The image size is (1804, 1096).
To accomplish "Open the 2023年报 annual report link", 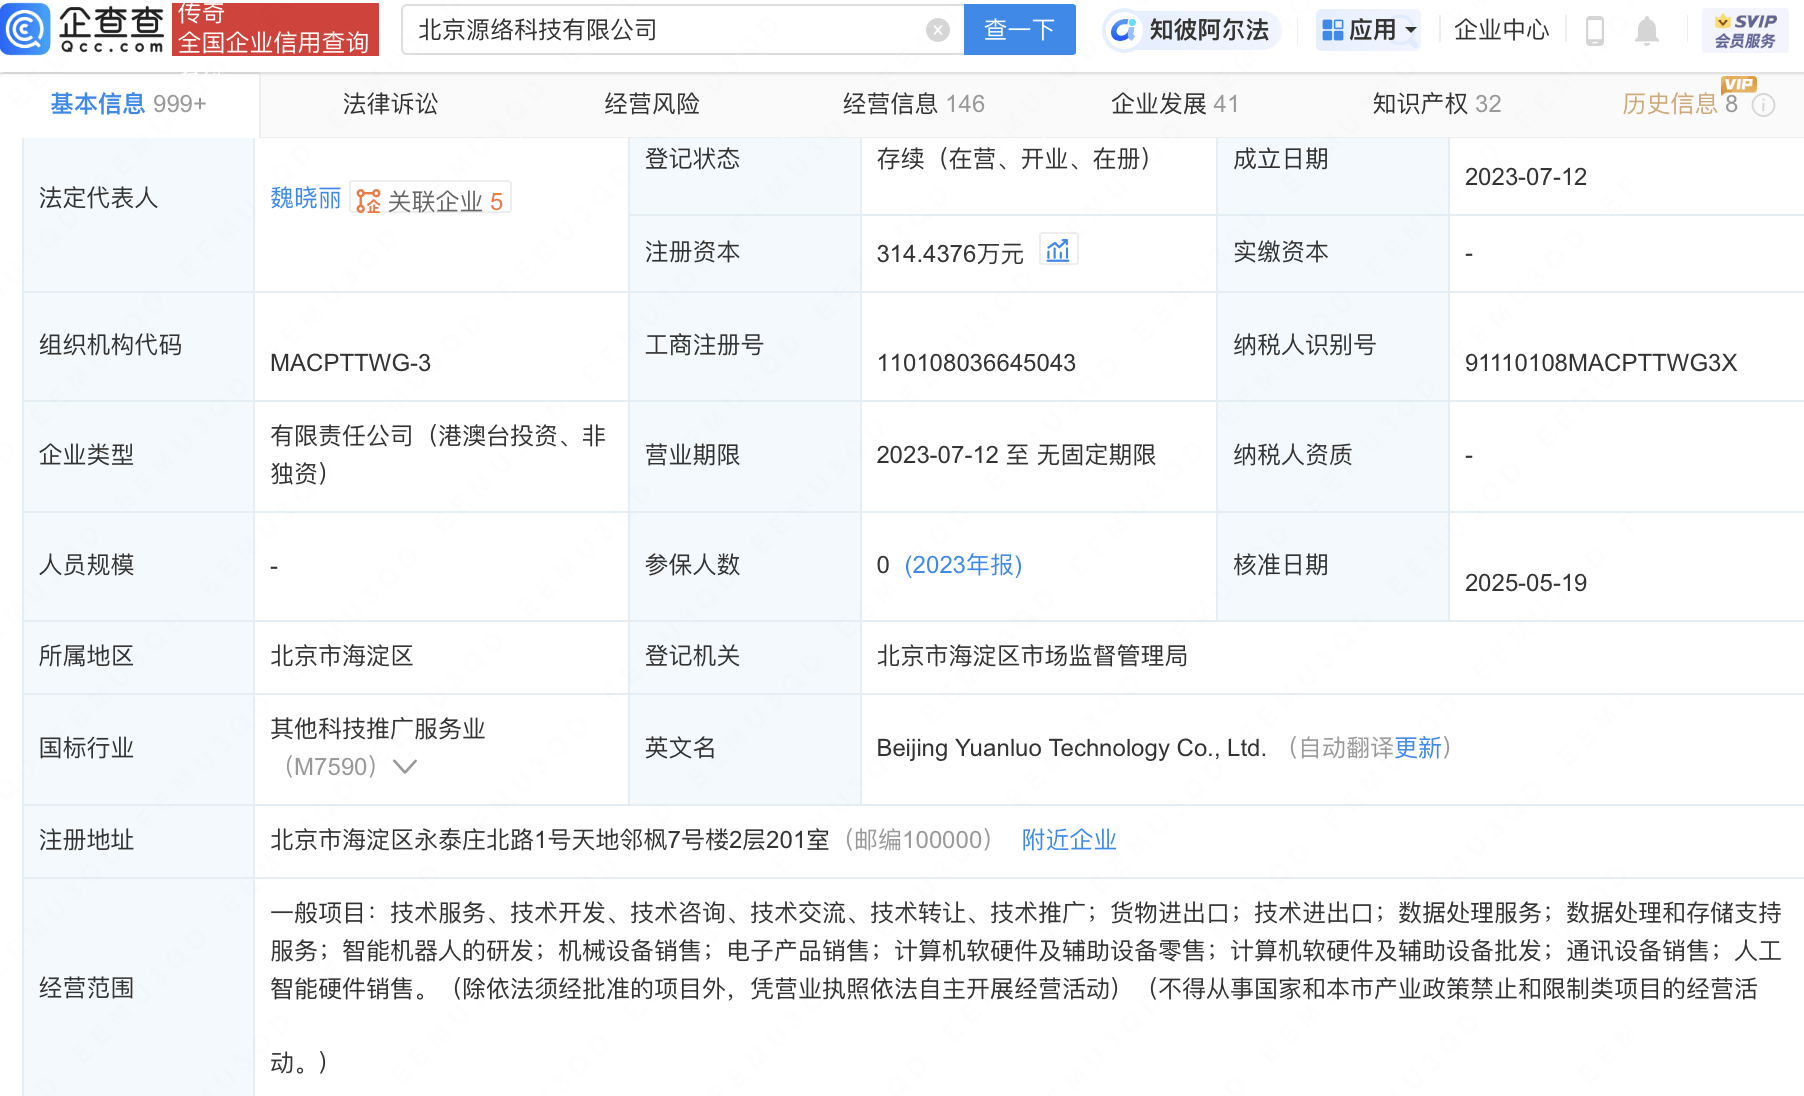I will [963, 565].
